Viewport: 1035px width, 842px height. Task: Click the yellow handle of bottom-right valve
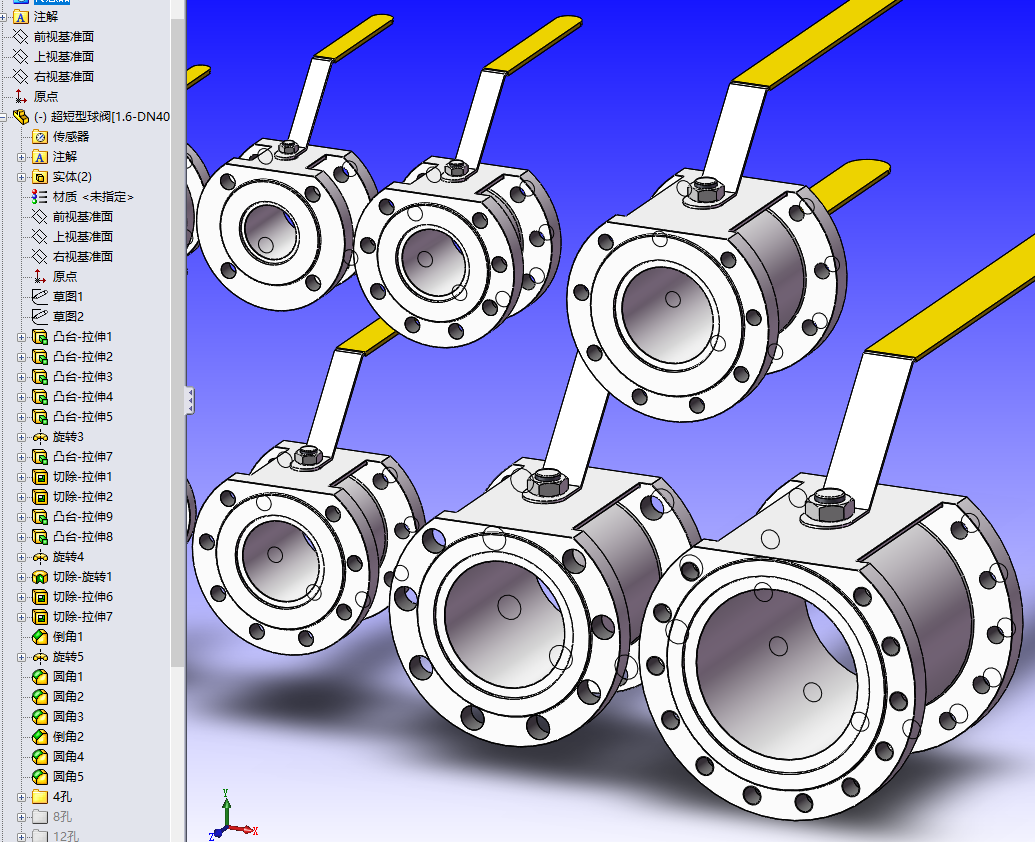[958, 306]
